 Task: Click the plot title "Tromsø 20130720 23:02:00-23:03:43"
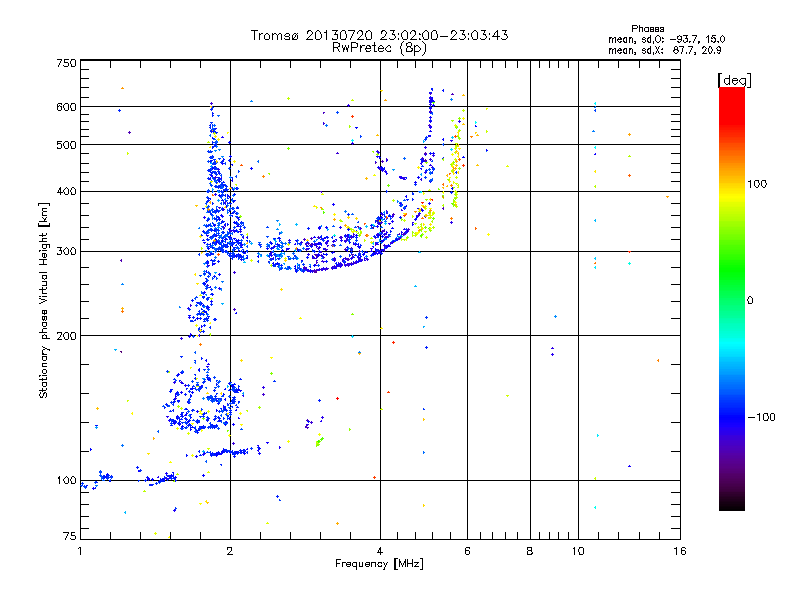tap(379, 35)
